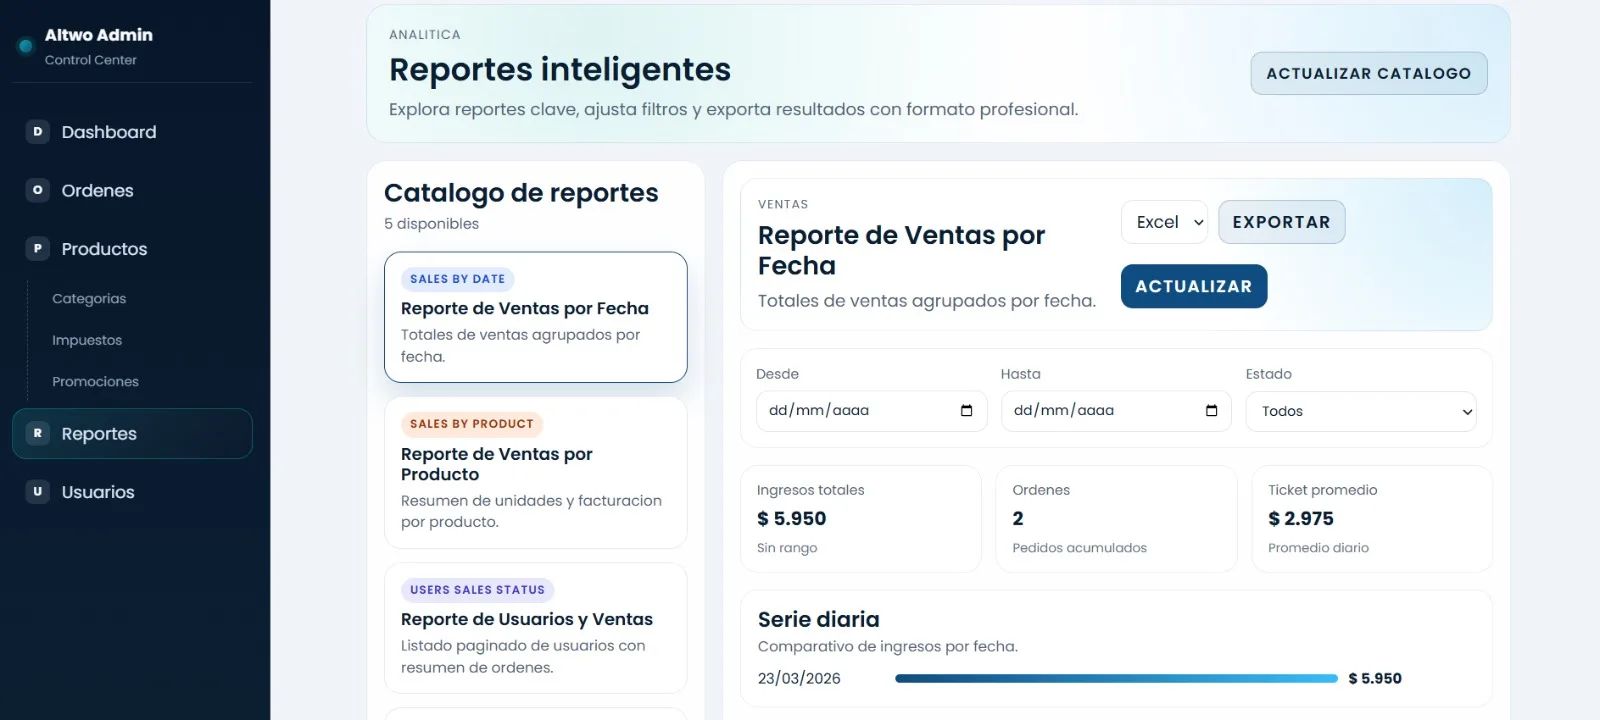Go to Ordenes in the sidebar

pyautogui.click(x=132, y=190)
